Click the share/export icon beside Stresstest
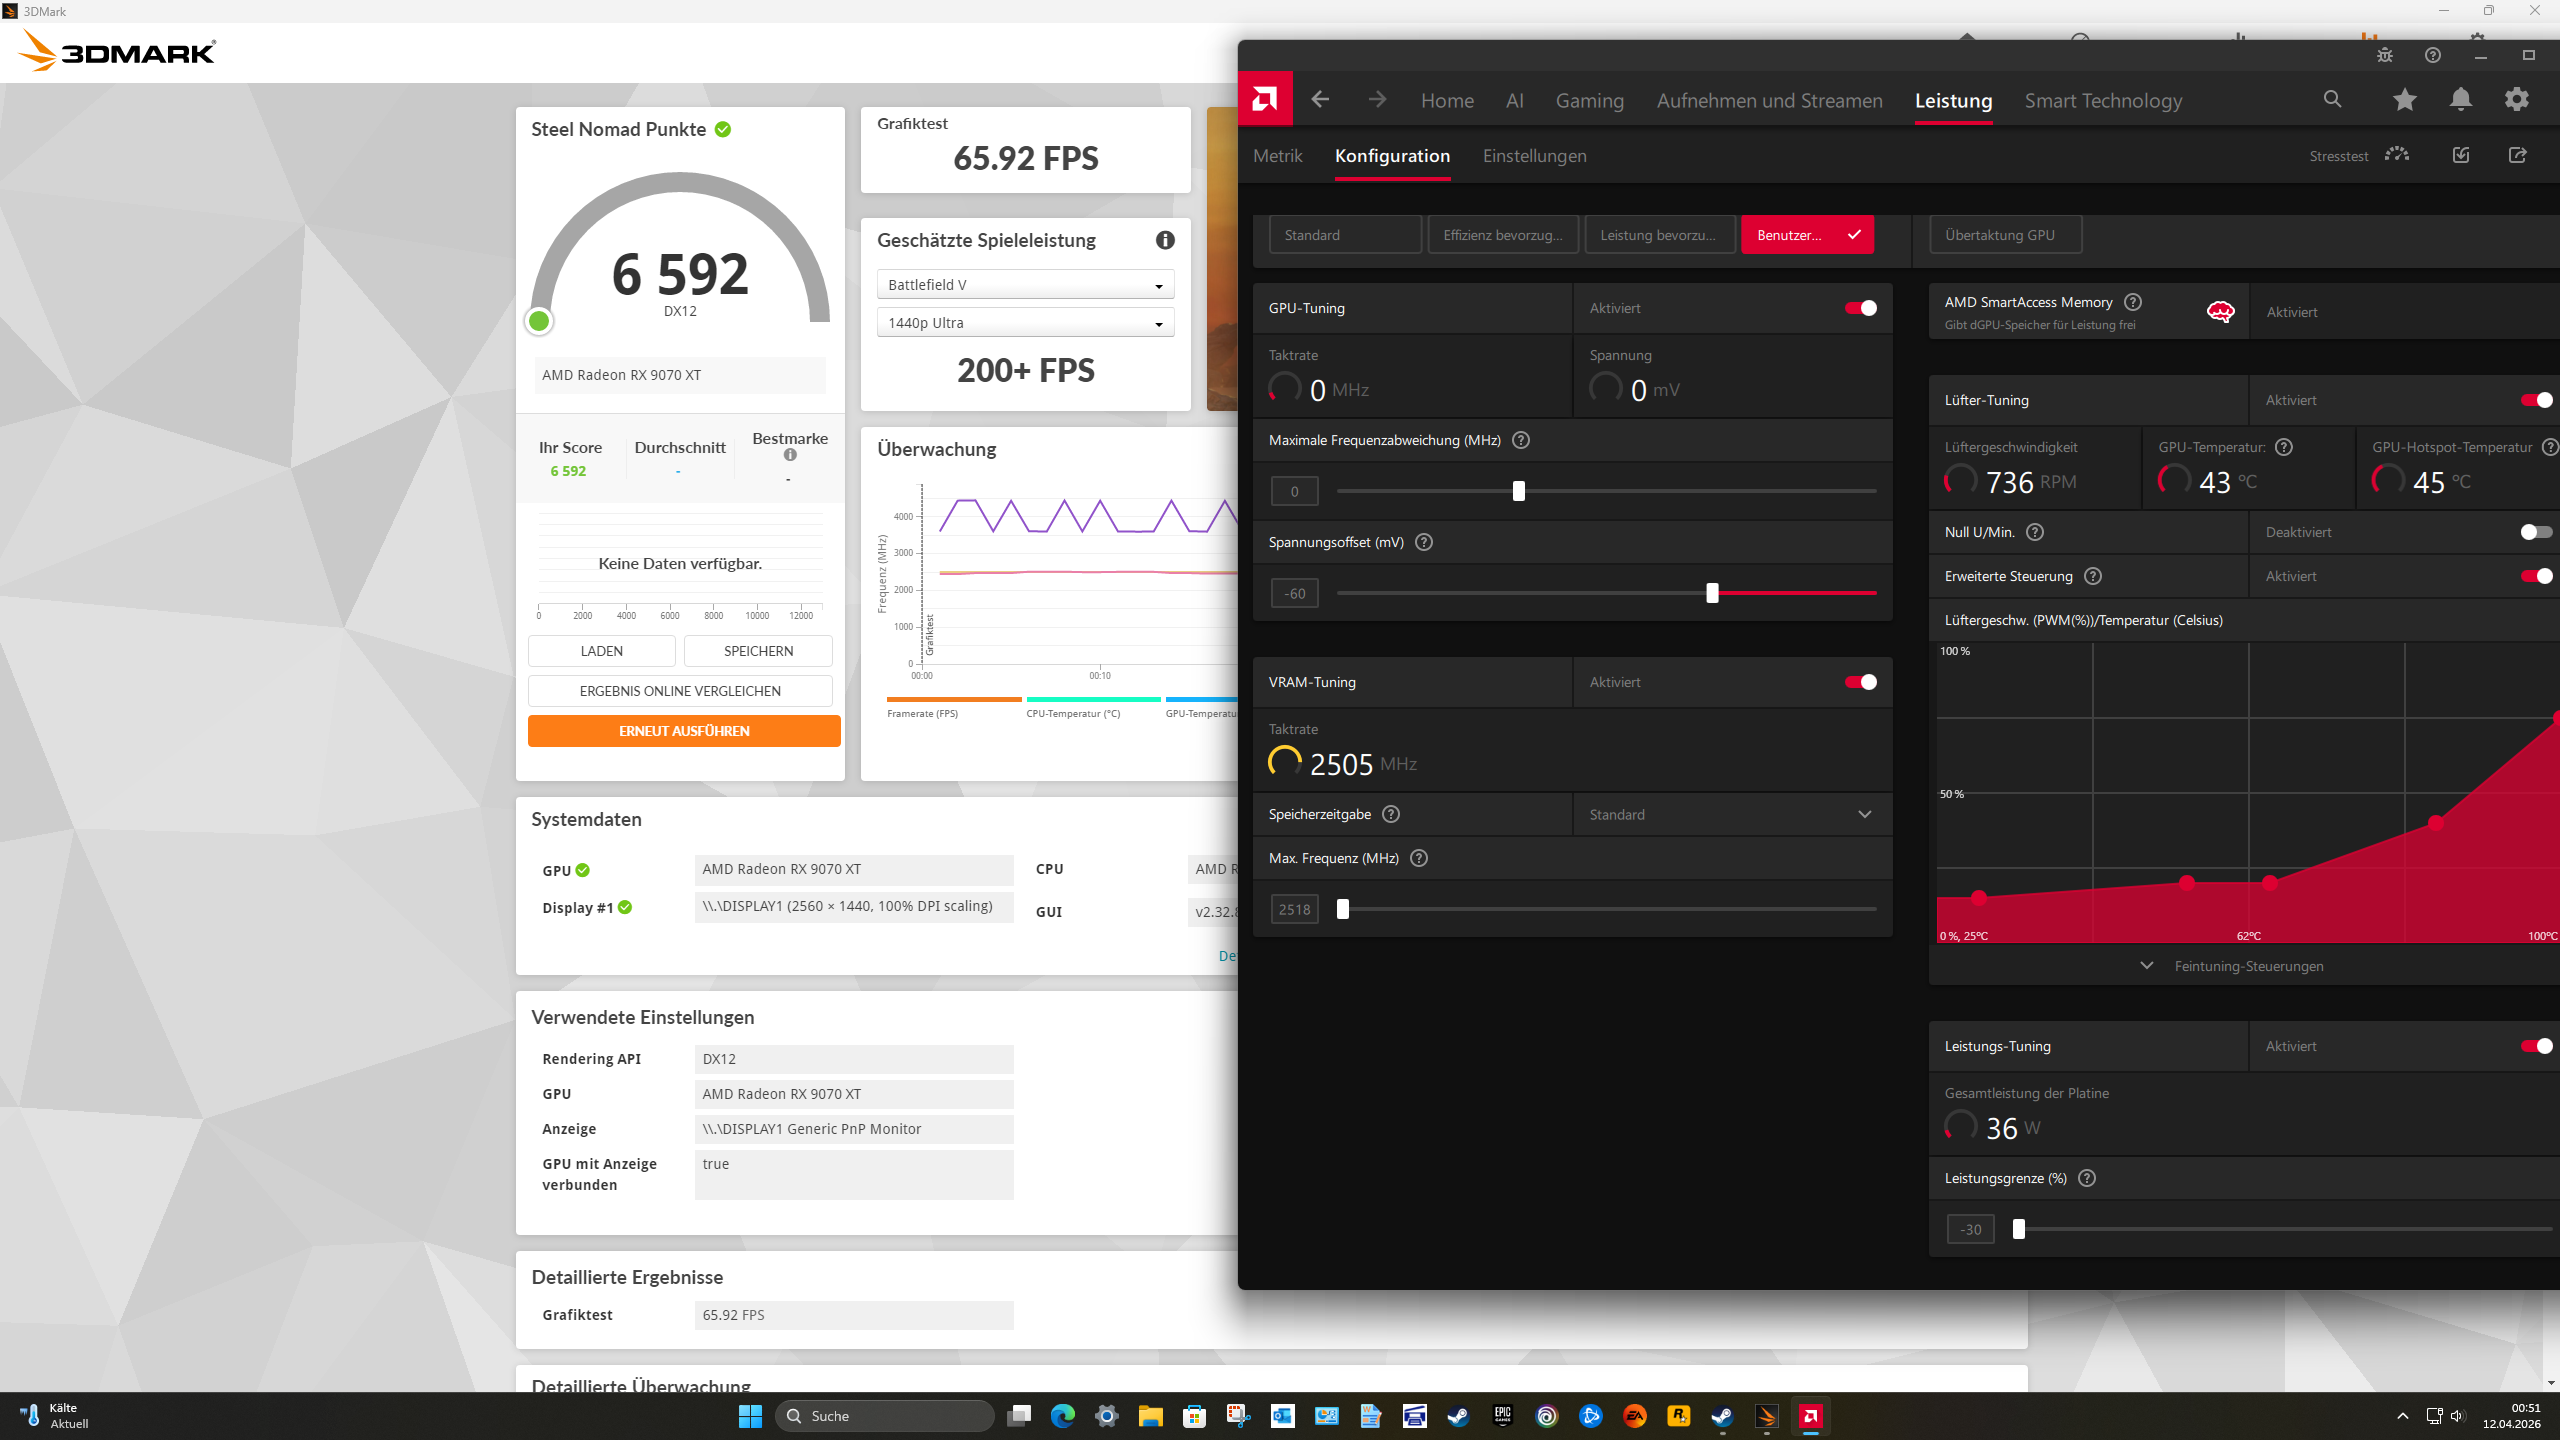Viewport: 2560px width, 1440px height. [x=2518, y=155]
